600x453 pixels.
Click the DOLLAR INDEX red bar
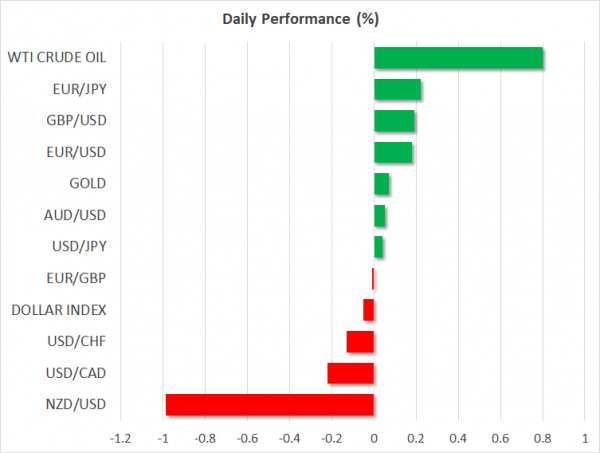click(x=368, y=310)
